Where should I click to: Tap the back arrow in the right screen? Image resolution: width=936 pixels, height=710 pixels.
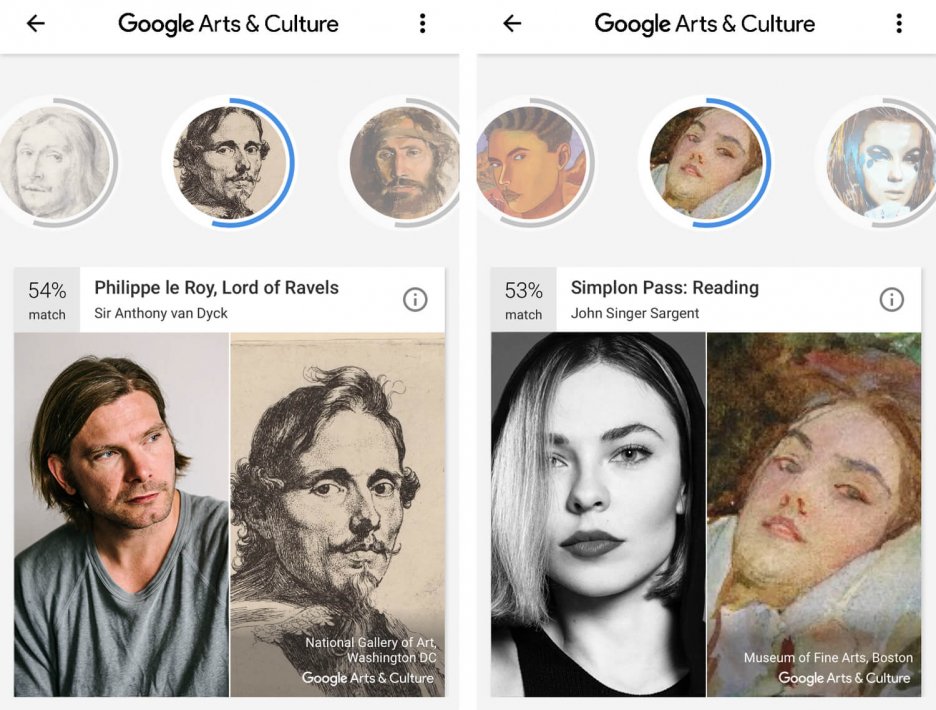[x=512, y=23]
